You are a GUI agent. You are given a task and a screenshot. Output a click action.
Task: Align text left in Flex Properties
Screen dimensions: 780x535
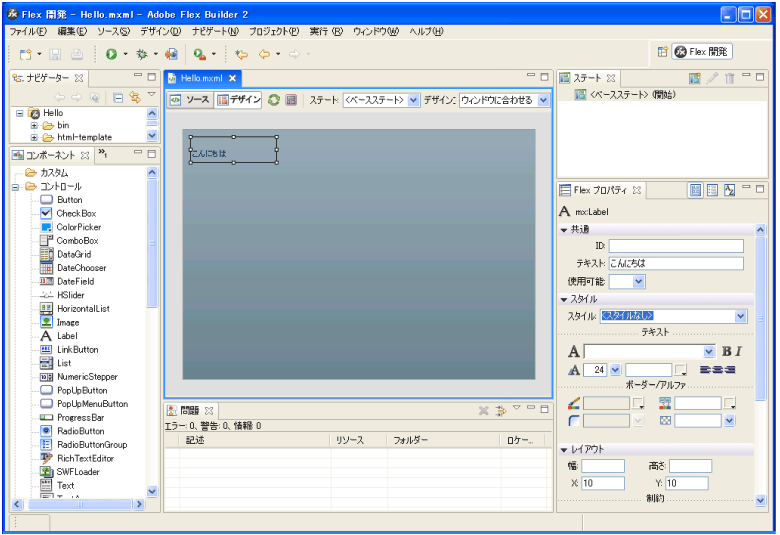click(705, 370)
